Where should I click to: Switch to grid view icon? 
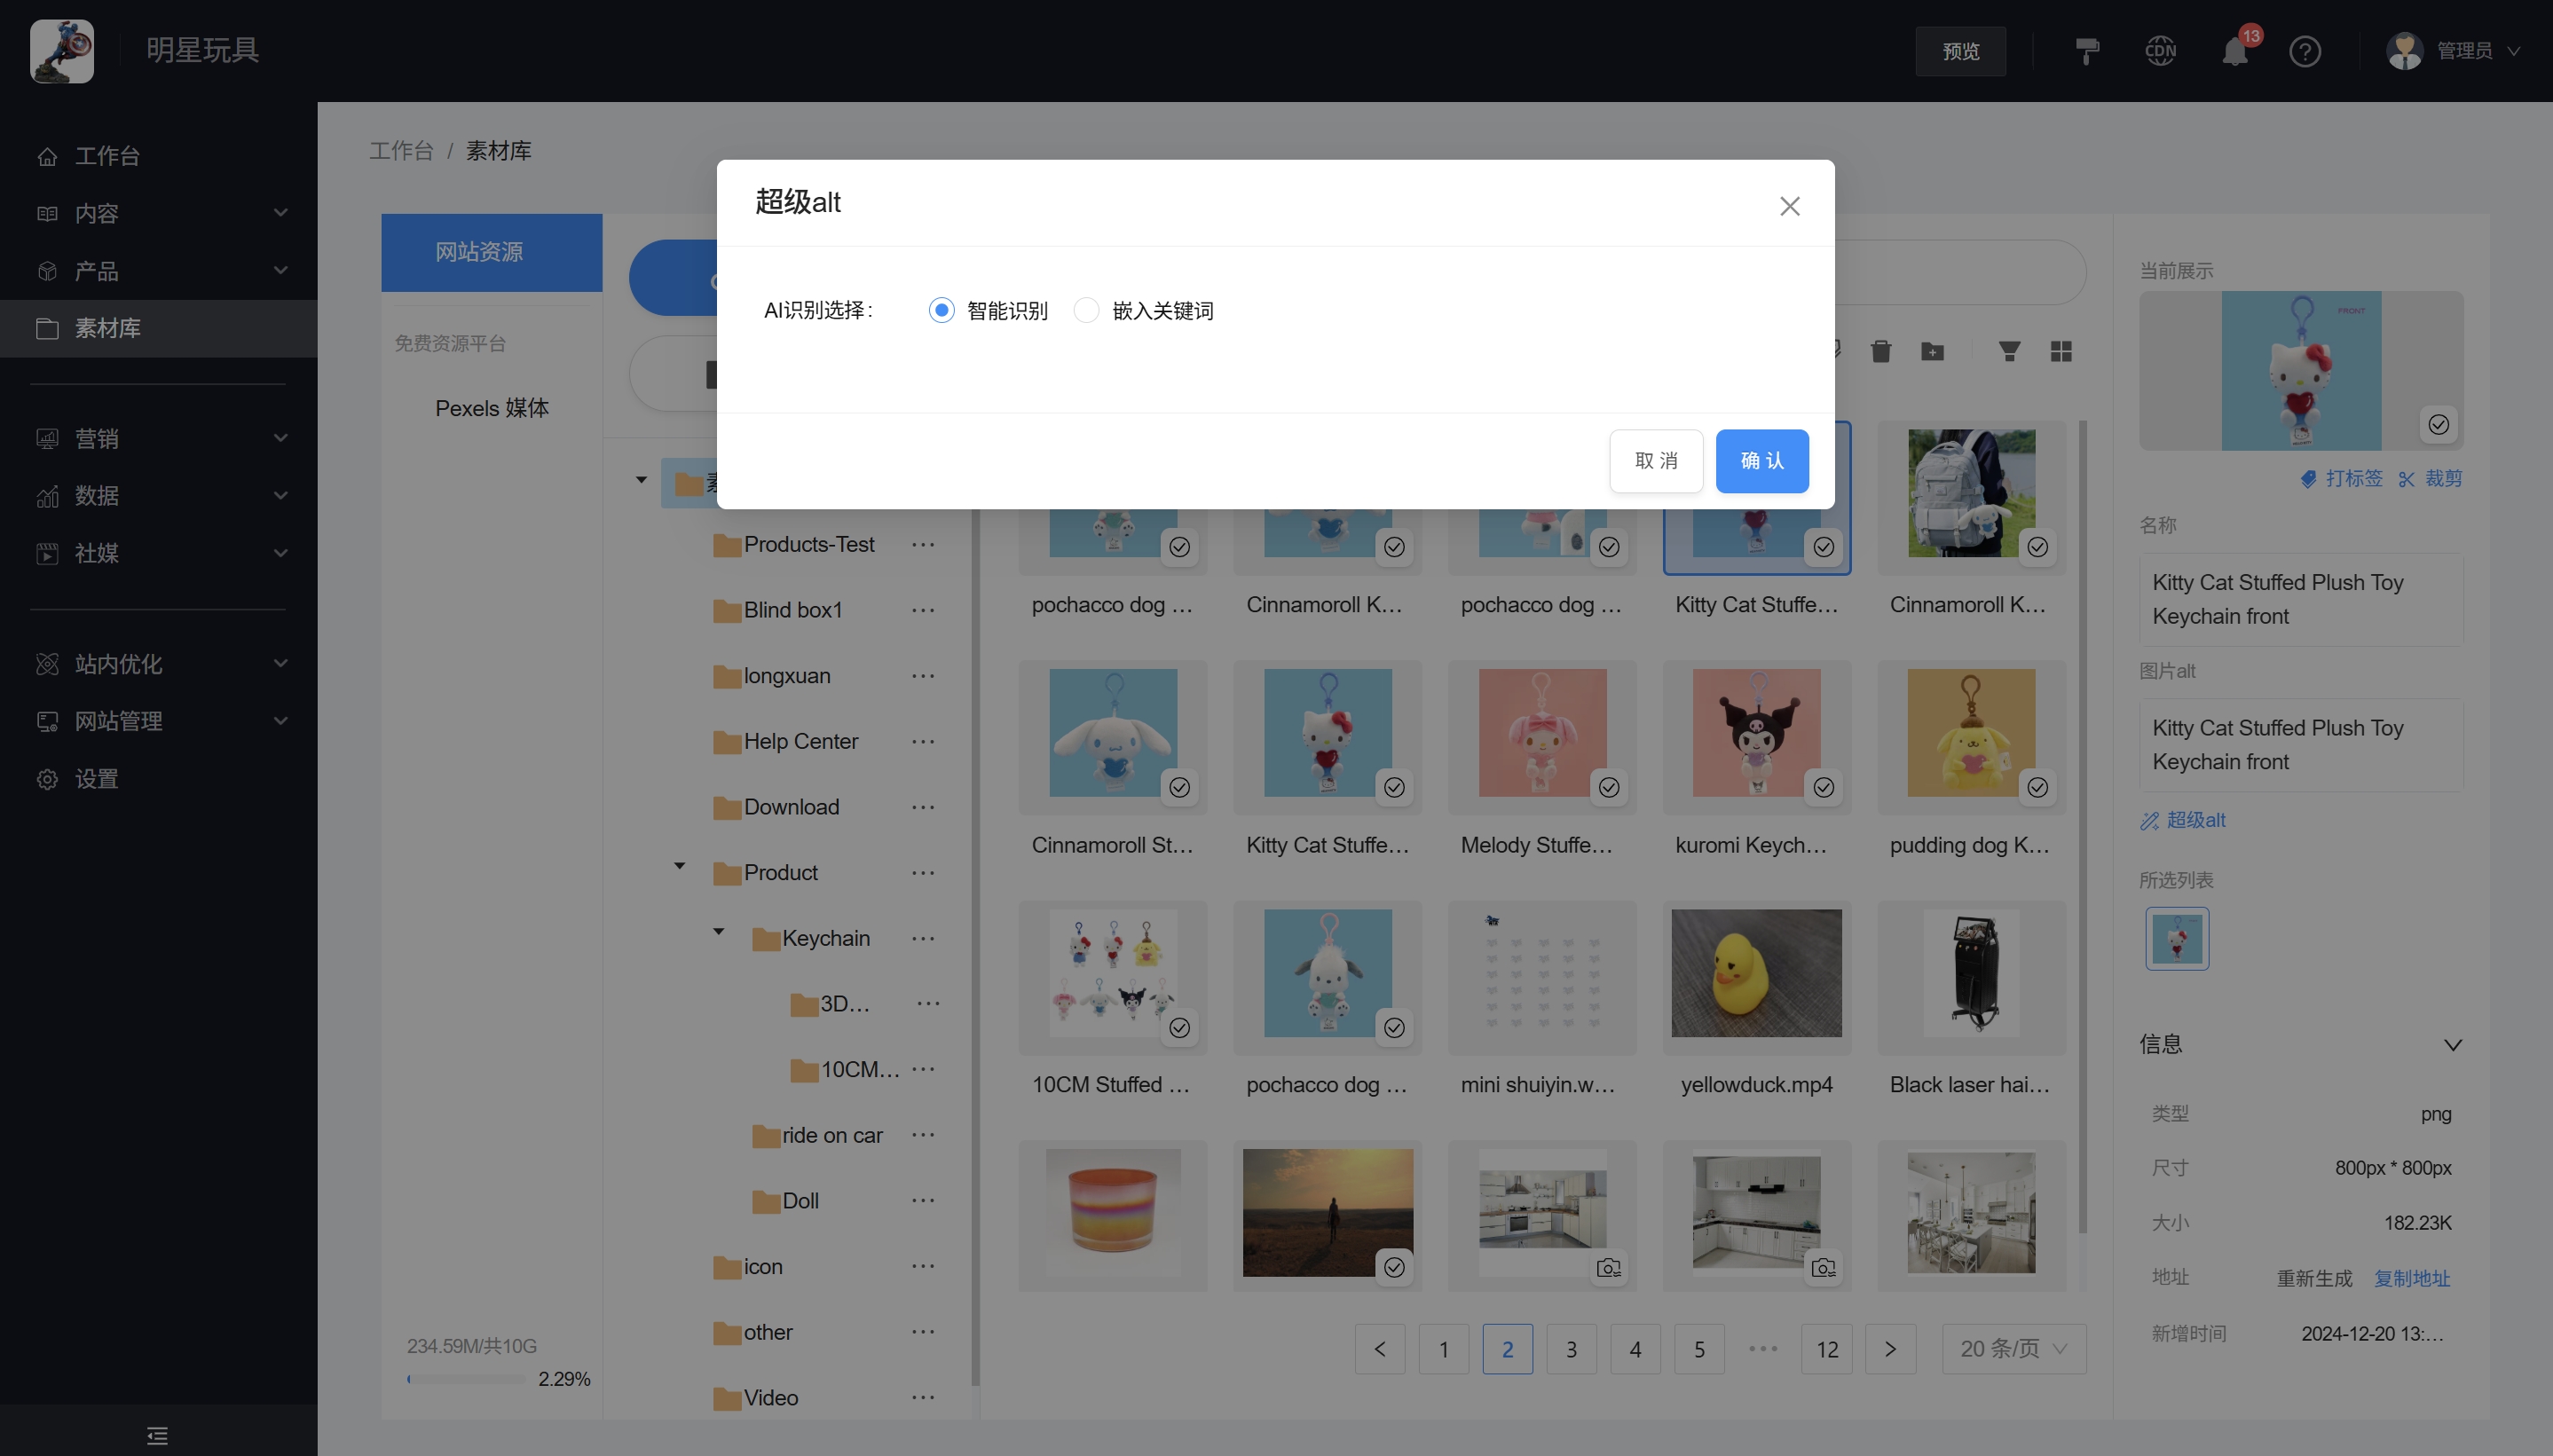point(2060,351)
